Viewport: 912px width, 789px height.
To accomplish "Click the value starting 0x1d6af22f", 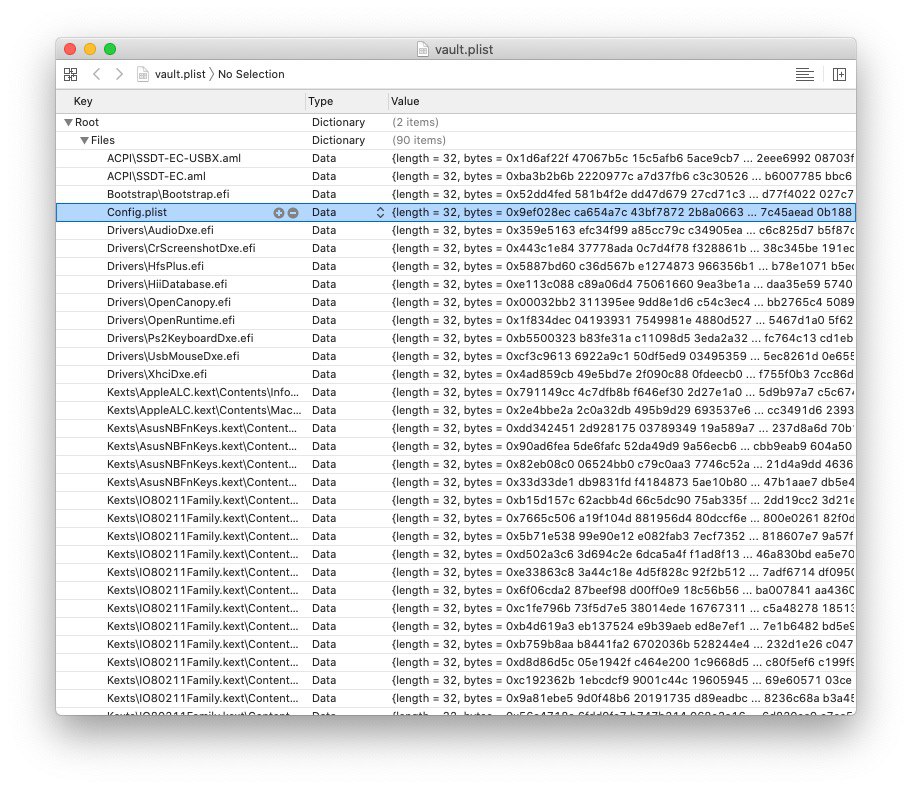I will (x=623, y=158).
